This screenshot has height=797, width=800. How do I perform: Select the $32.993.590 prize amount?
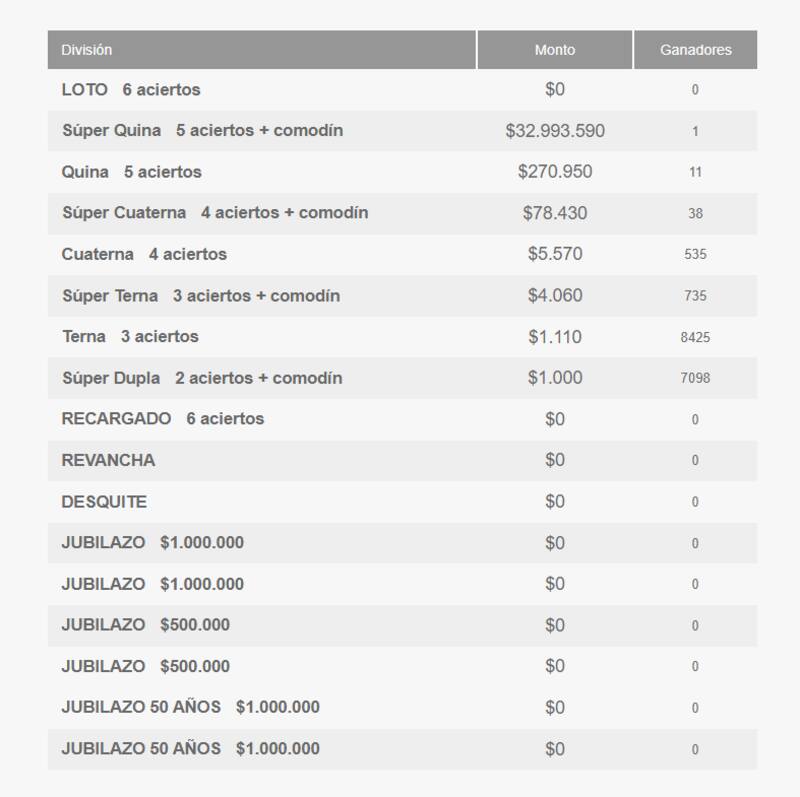click(555, 131)
